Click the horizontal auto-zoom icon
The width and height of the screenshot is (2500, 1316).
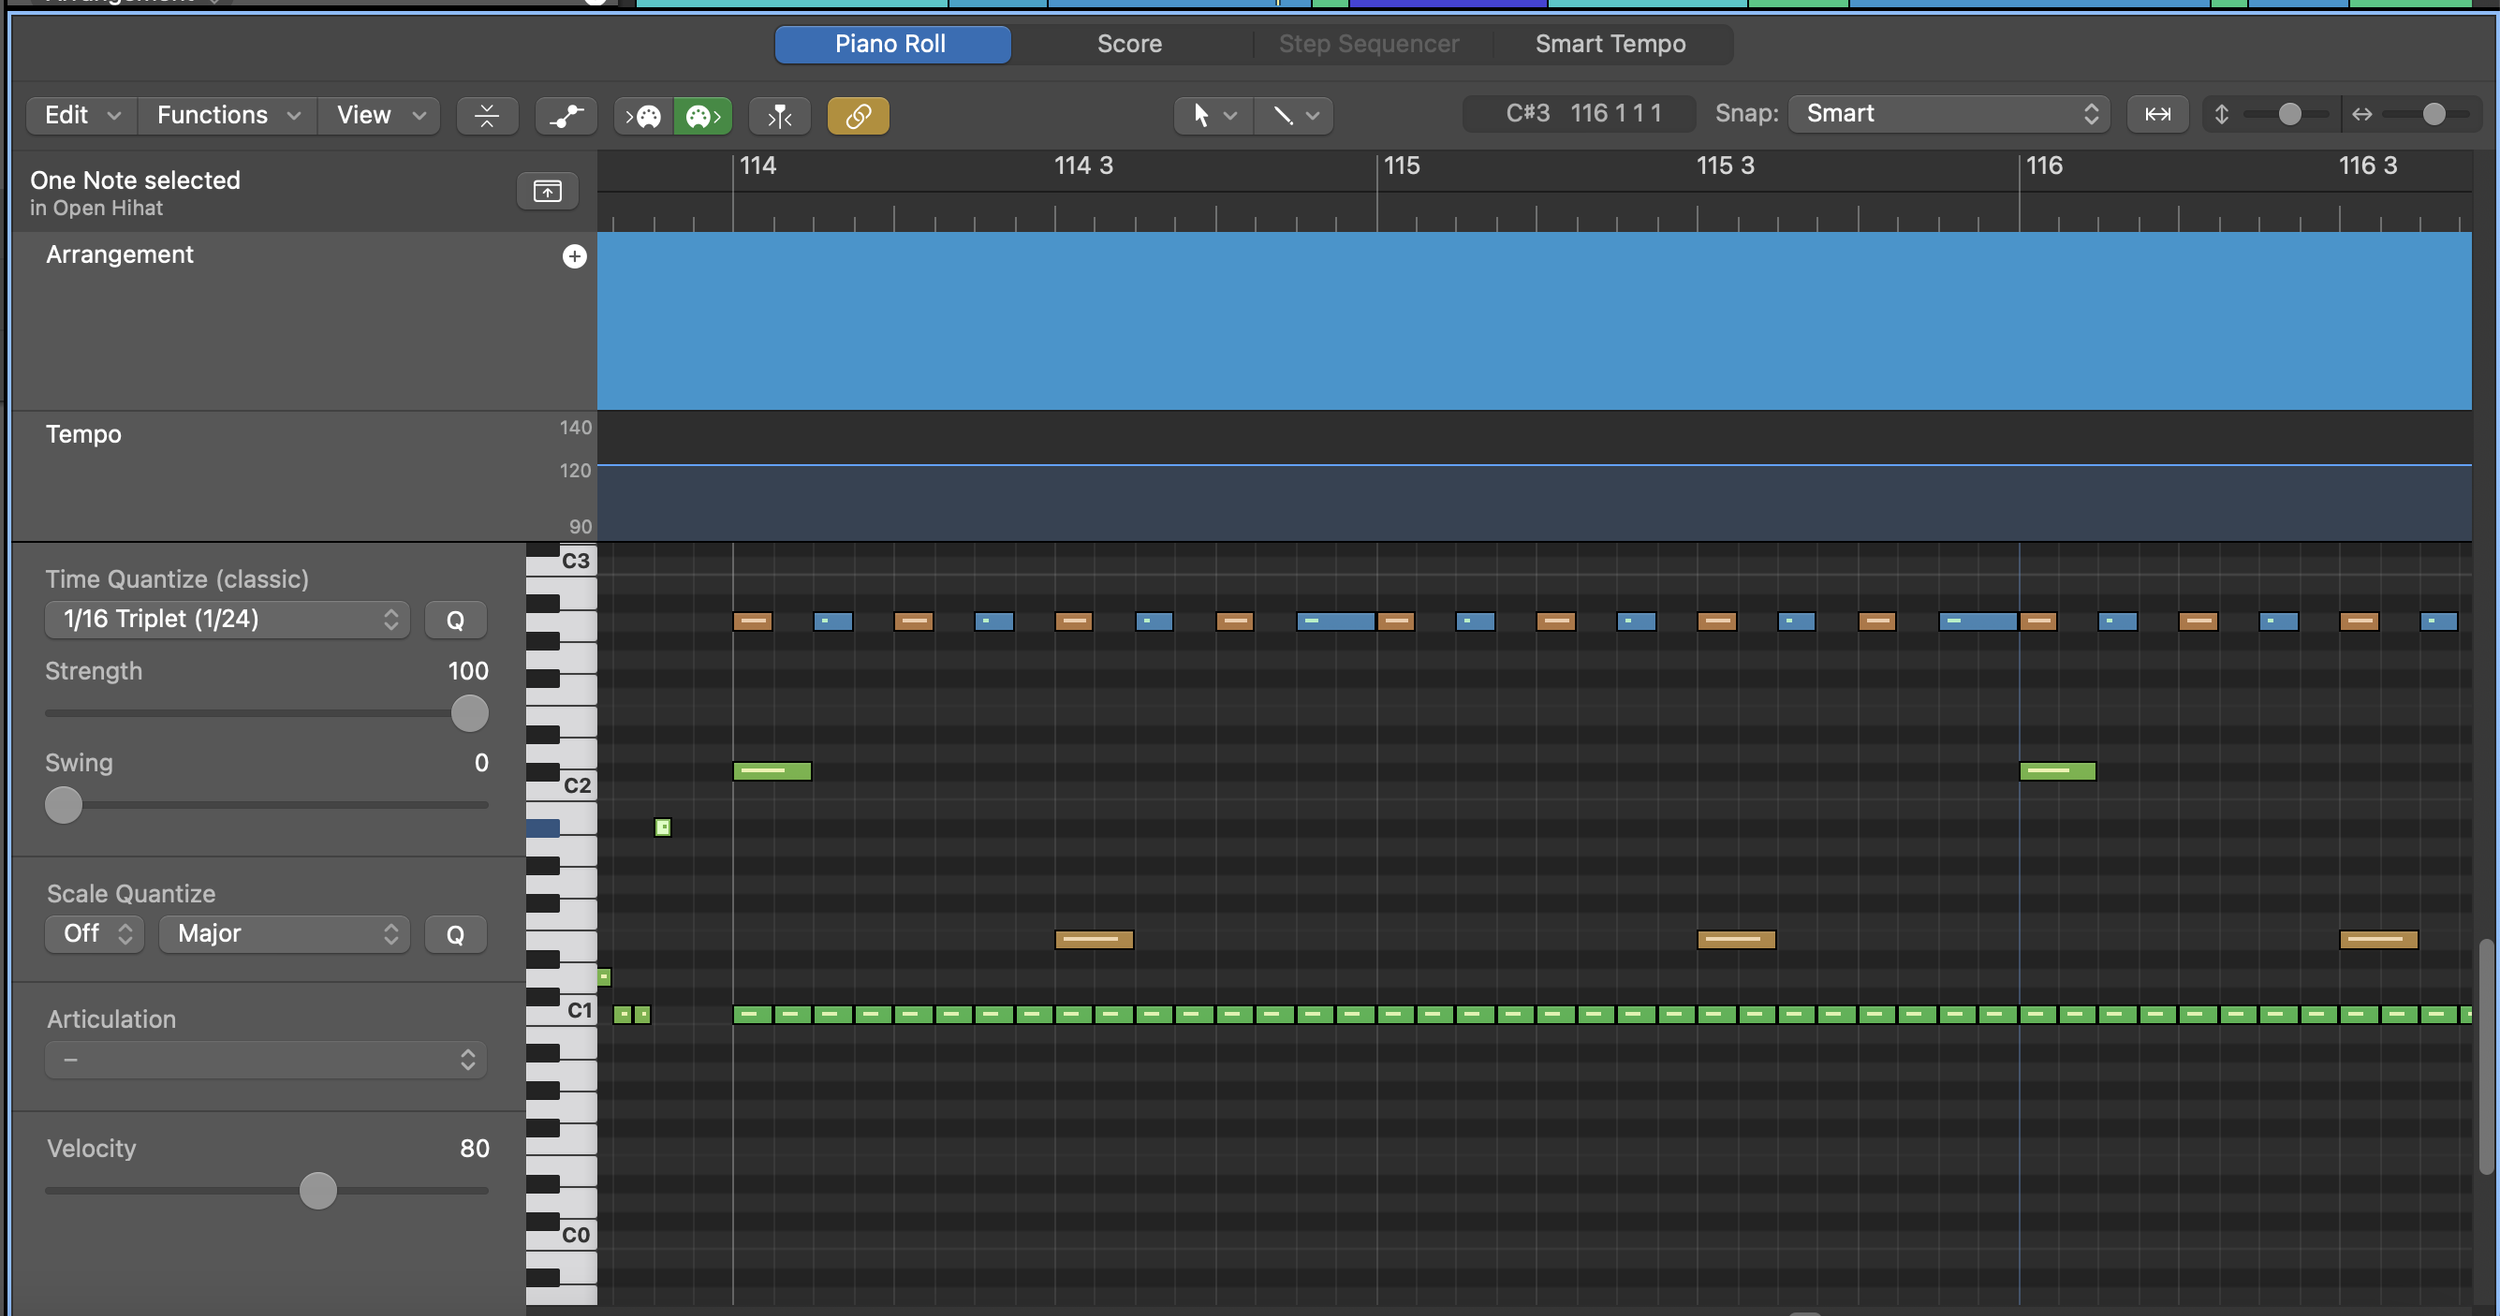pyautogui.click(x=2157, y=115)
